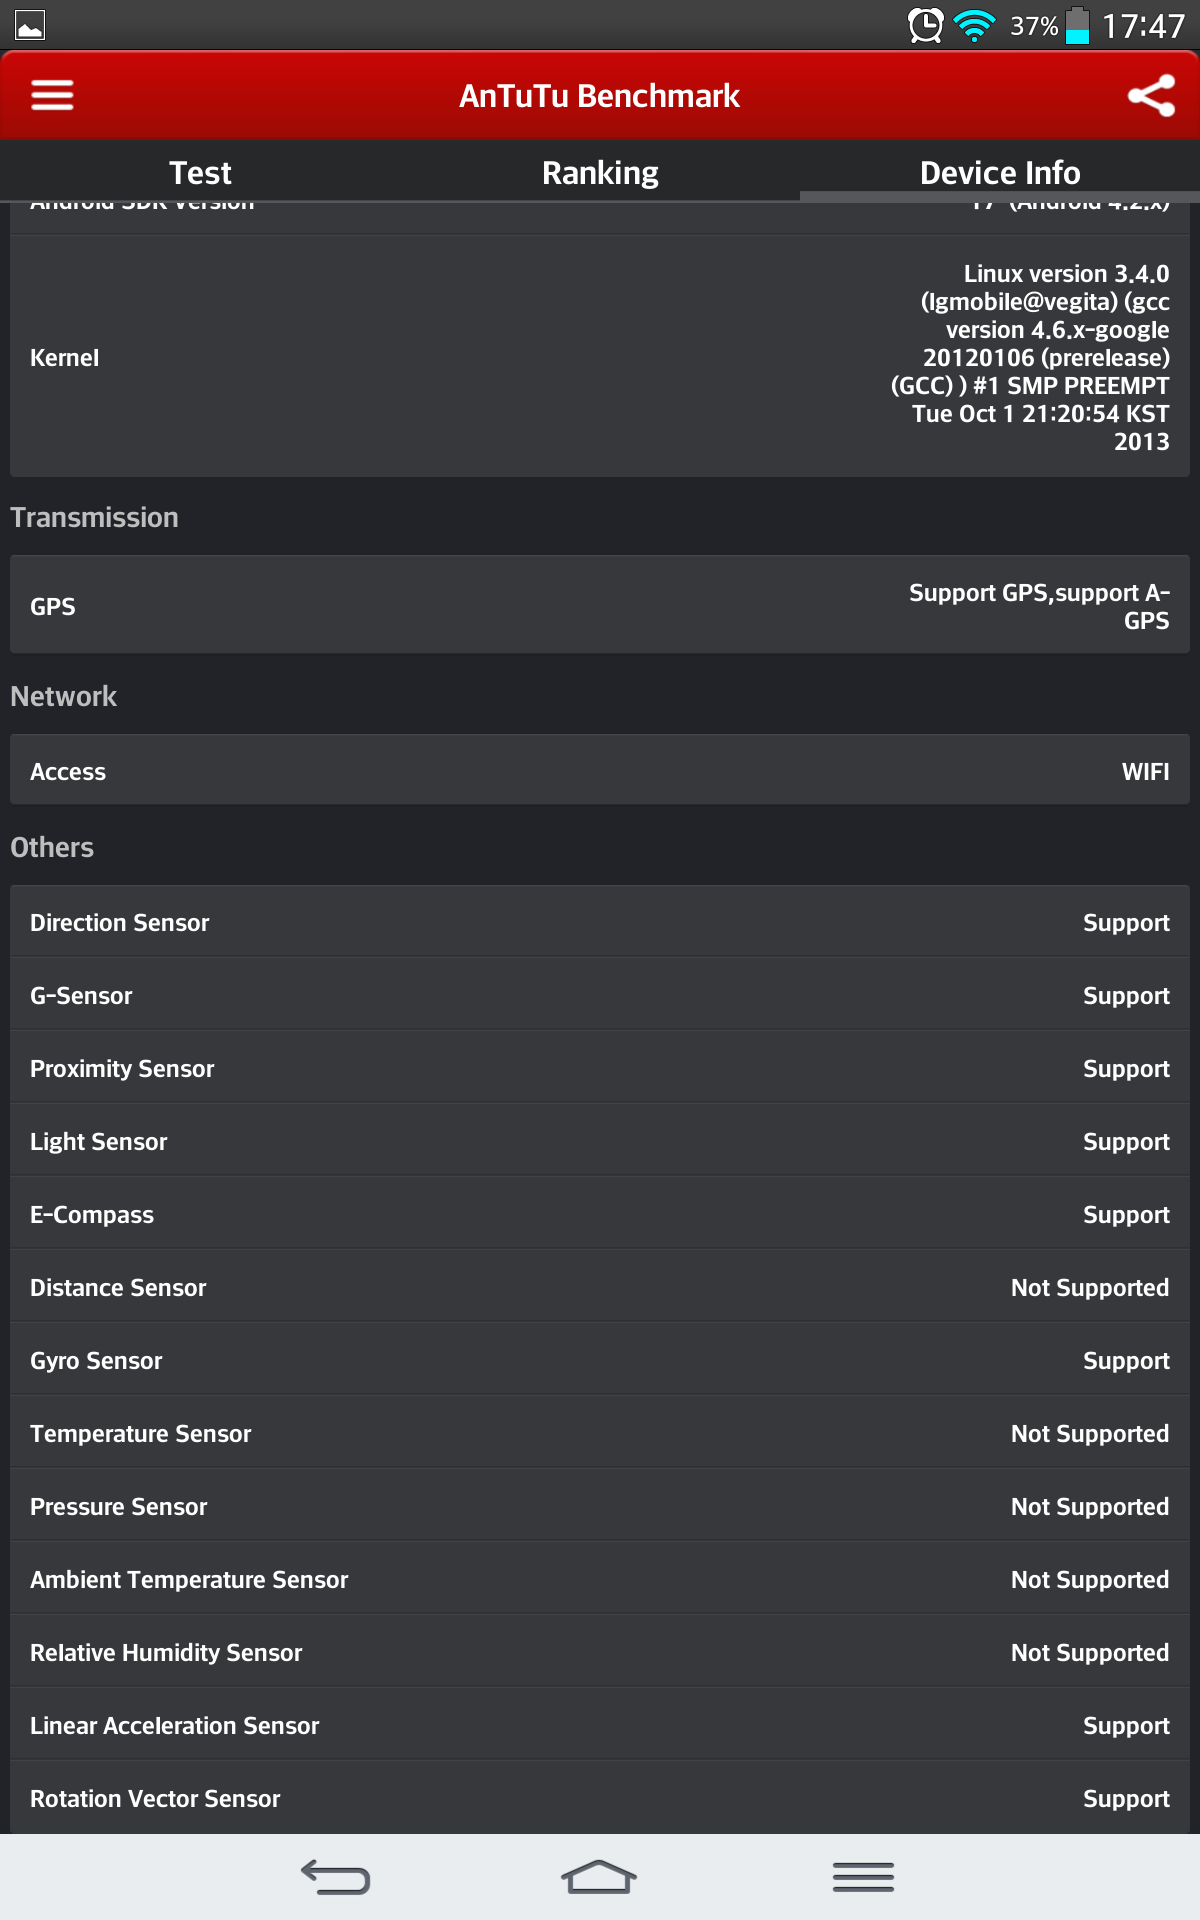
Task: Tap the Kernel info row
Action: pyautogui.click(x=600, y=357)
